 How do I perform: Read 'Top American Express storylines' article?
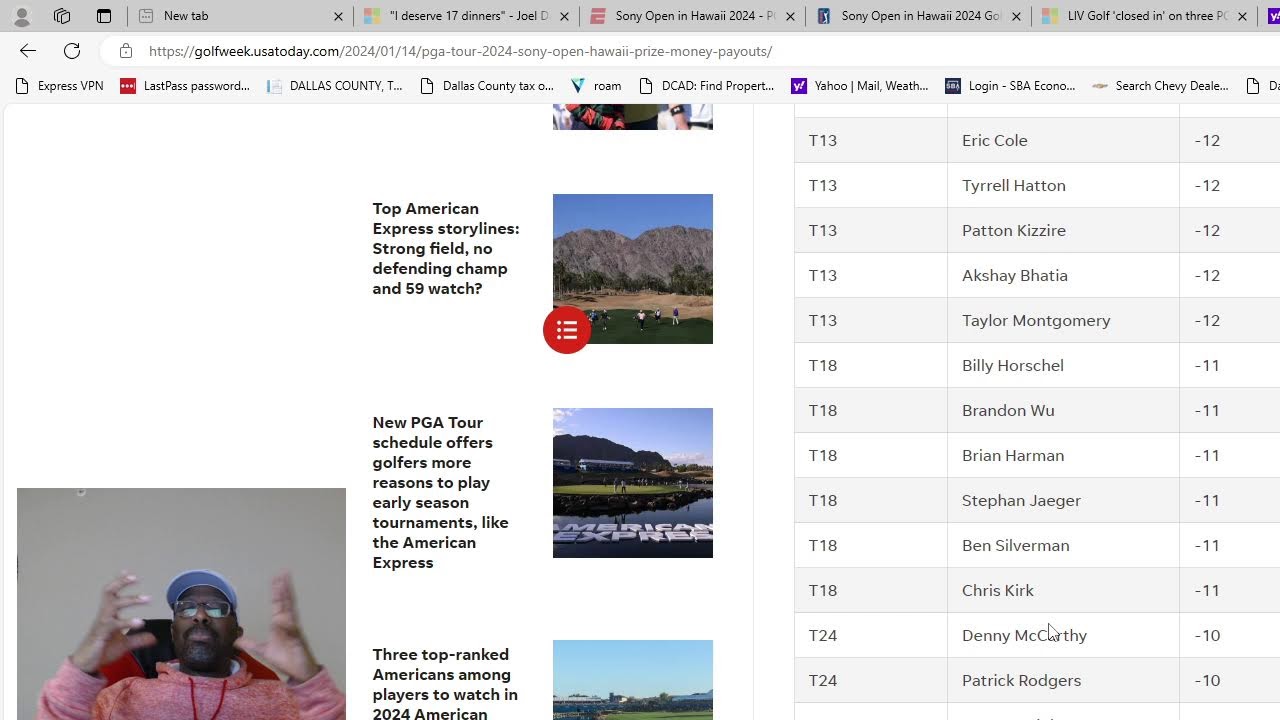[x=446, y=248]
